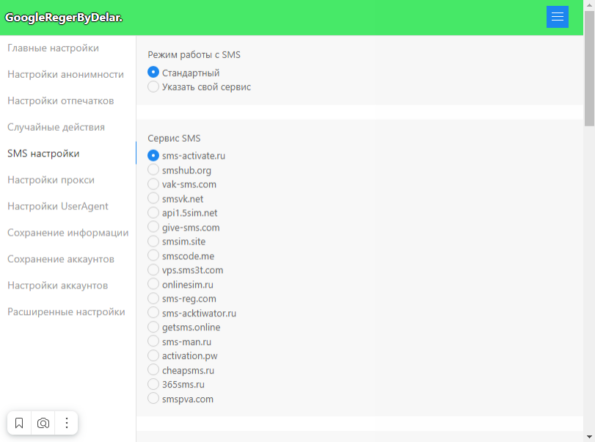Open Настройки анонимности section
595x442 pixels.
click(x=66, y=74)
